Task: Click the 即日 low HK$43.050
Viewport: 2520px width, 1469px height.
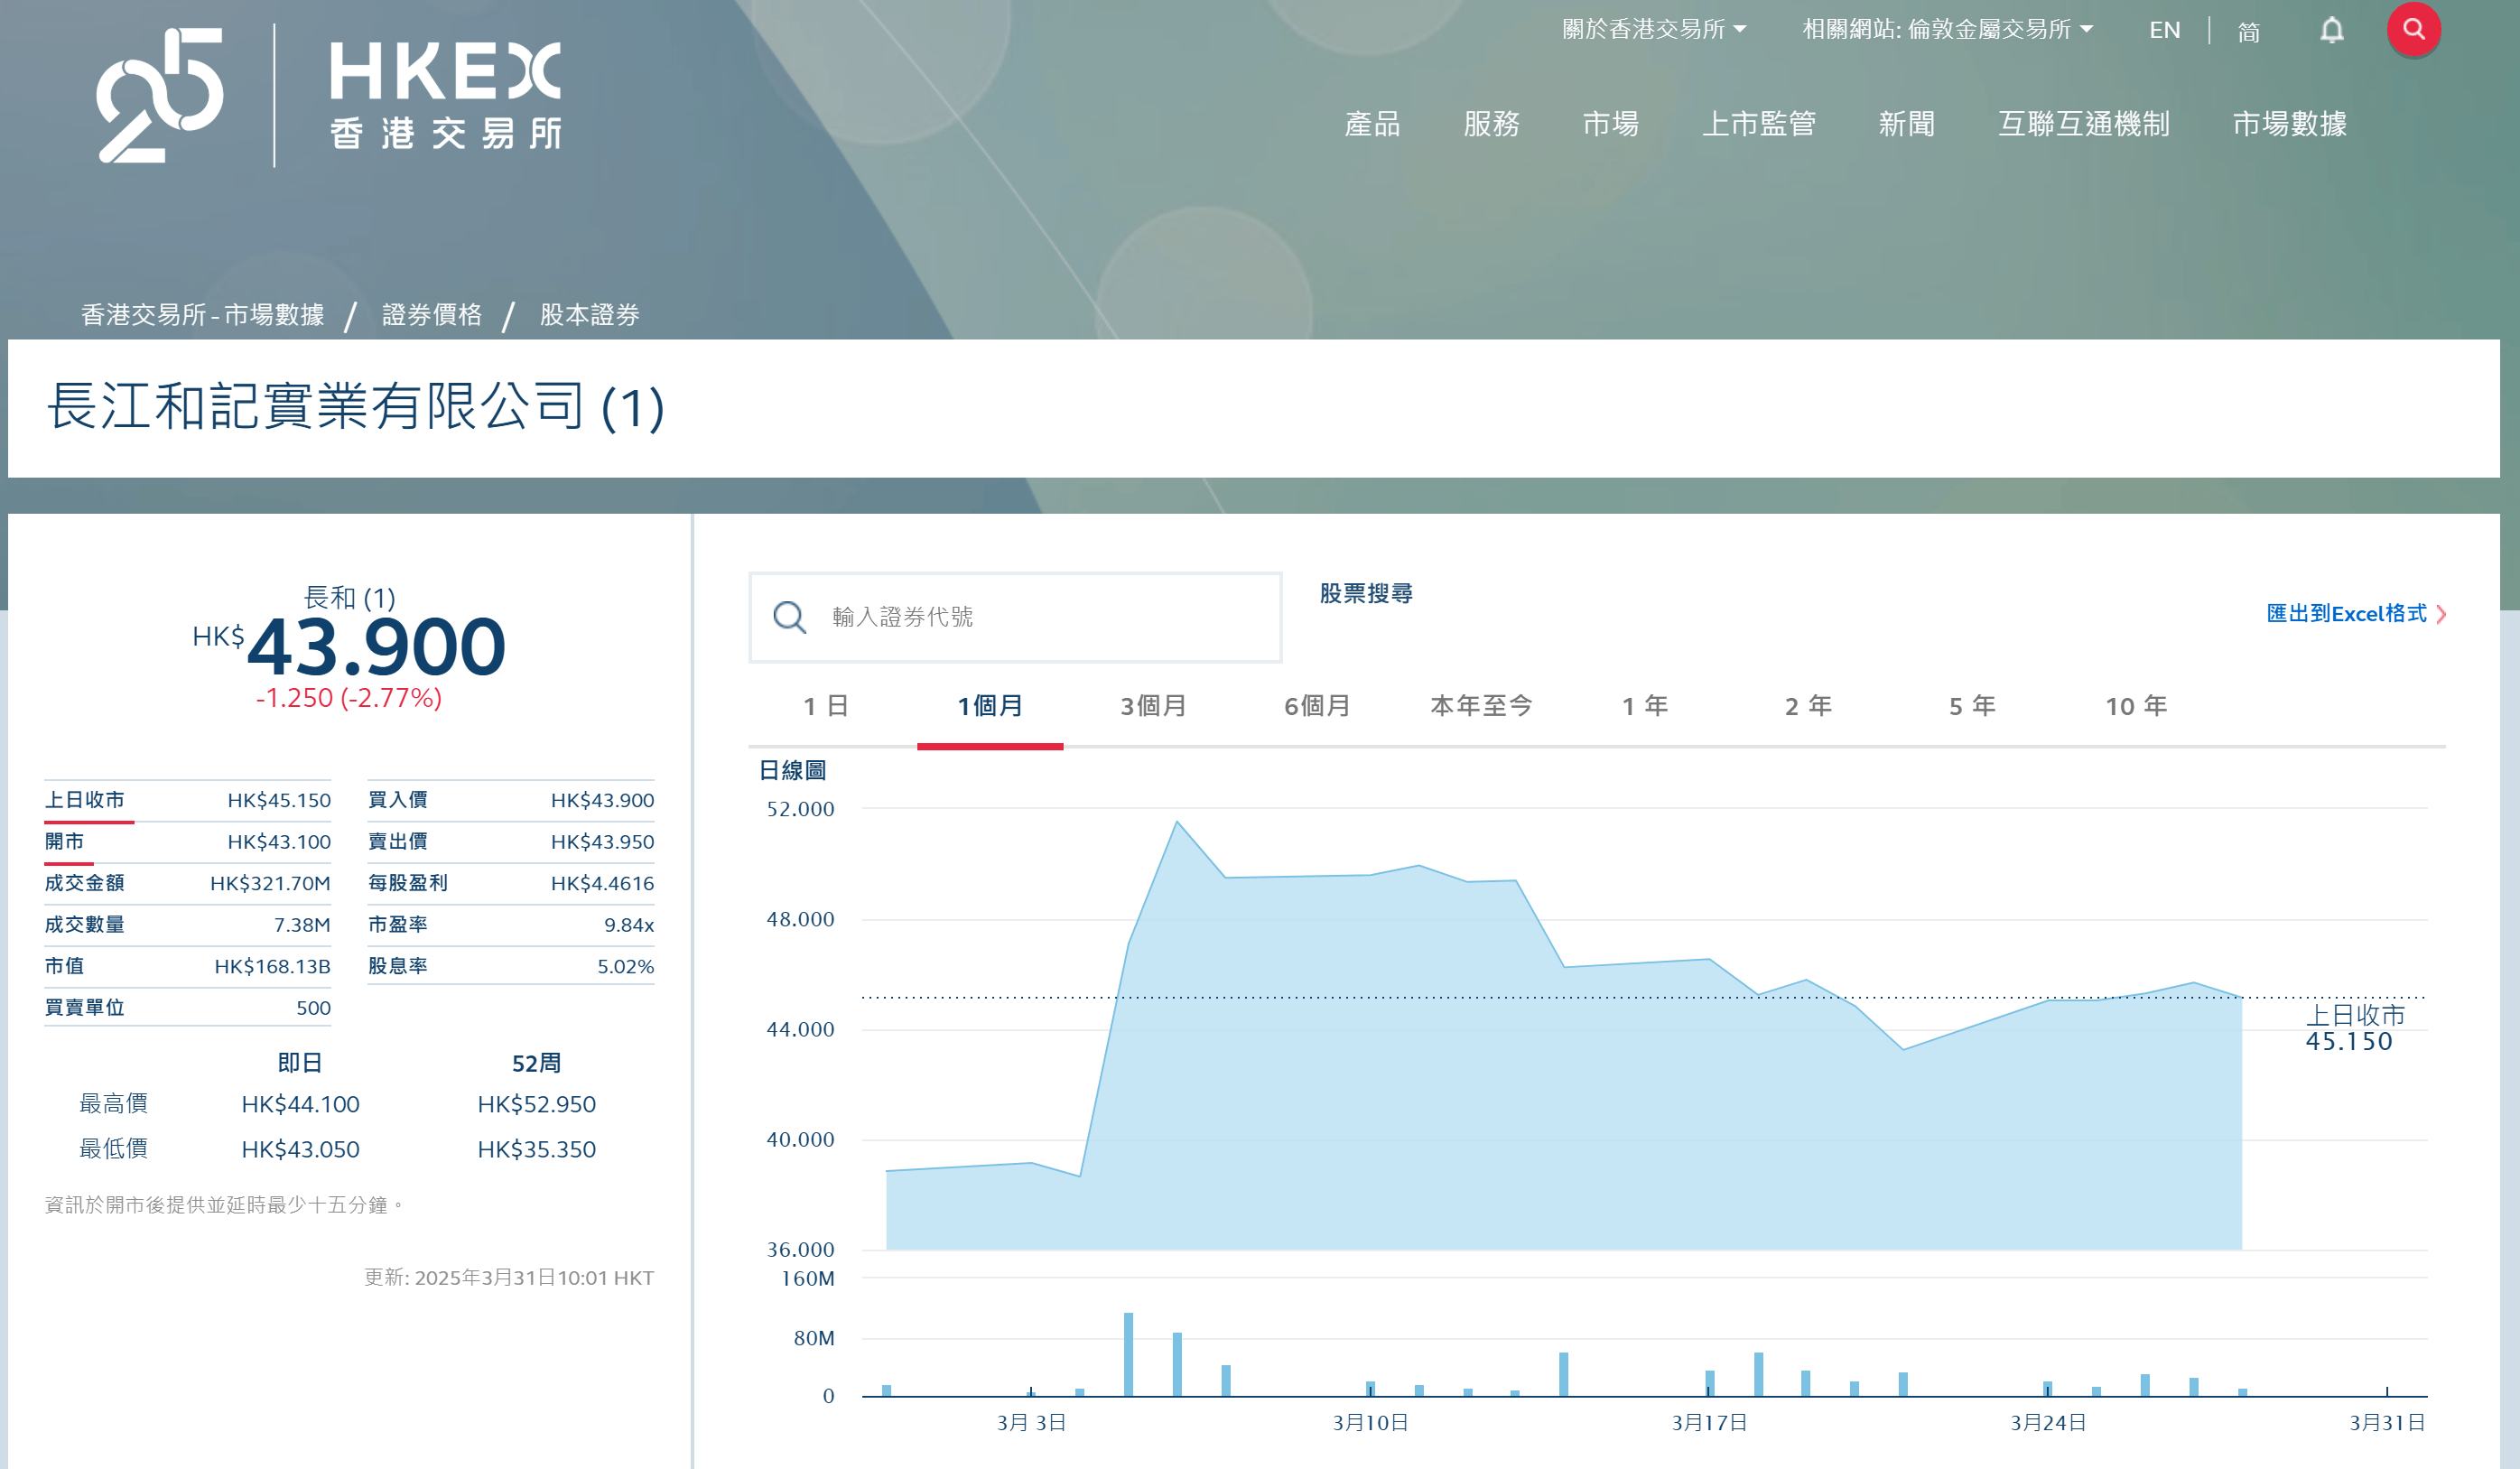Action: click(300, 1150)
